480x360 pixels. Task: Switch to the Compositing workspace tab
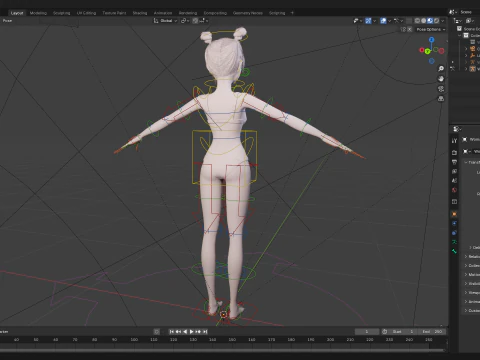[215, 13]
